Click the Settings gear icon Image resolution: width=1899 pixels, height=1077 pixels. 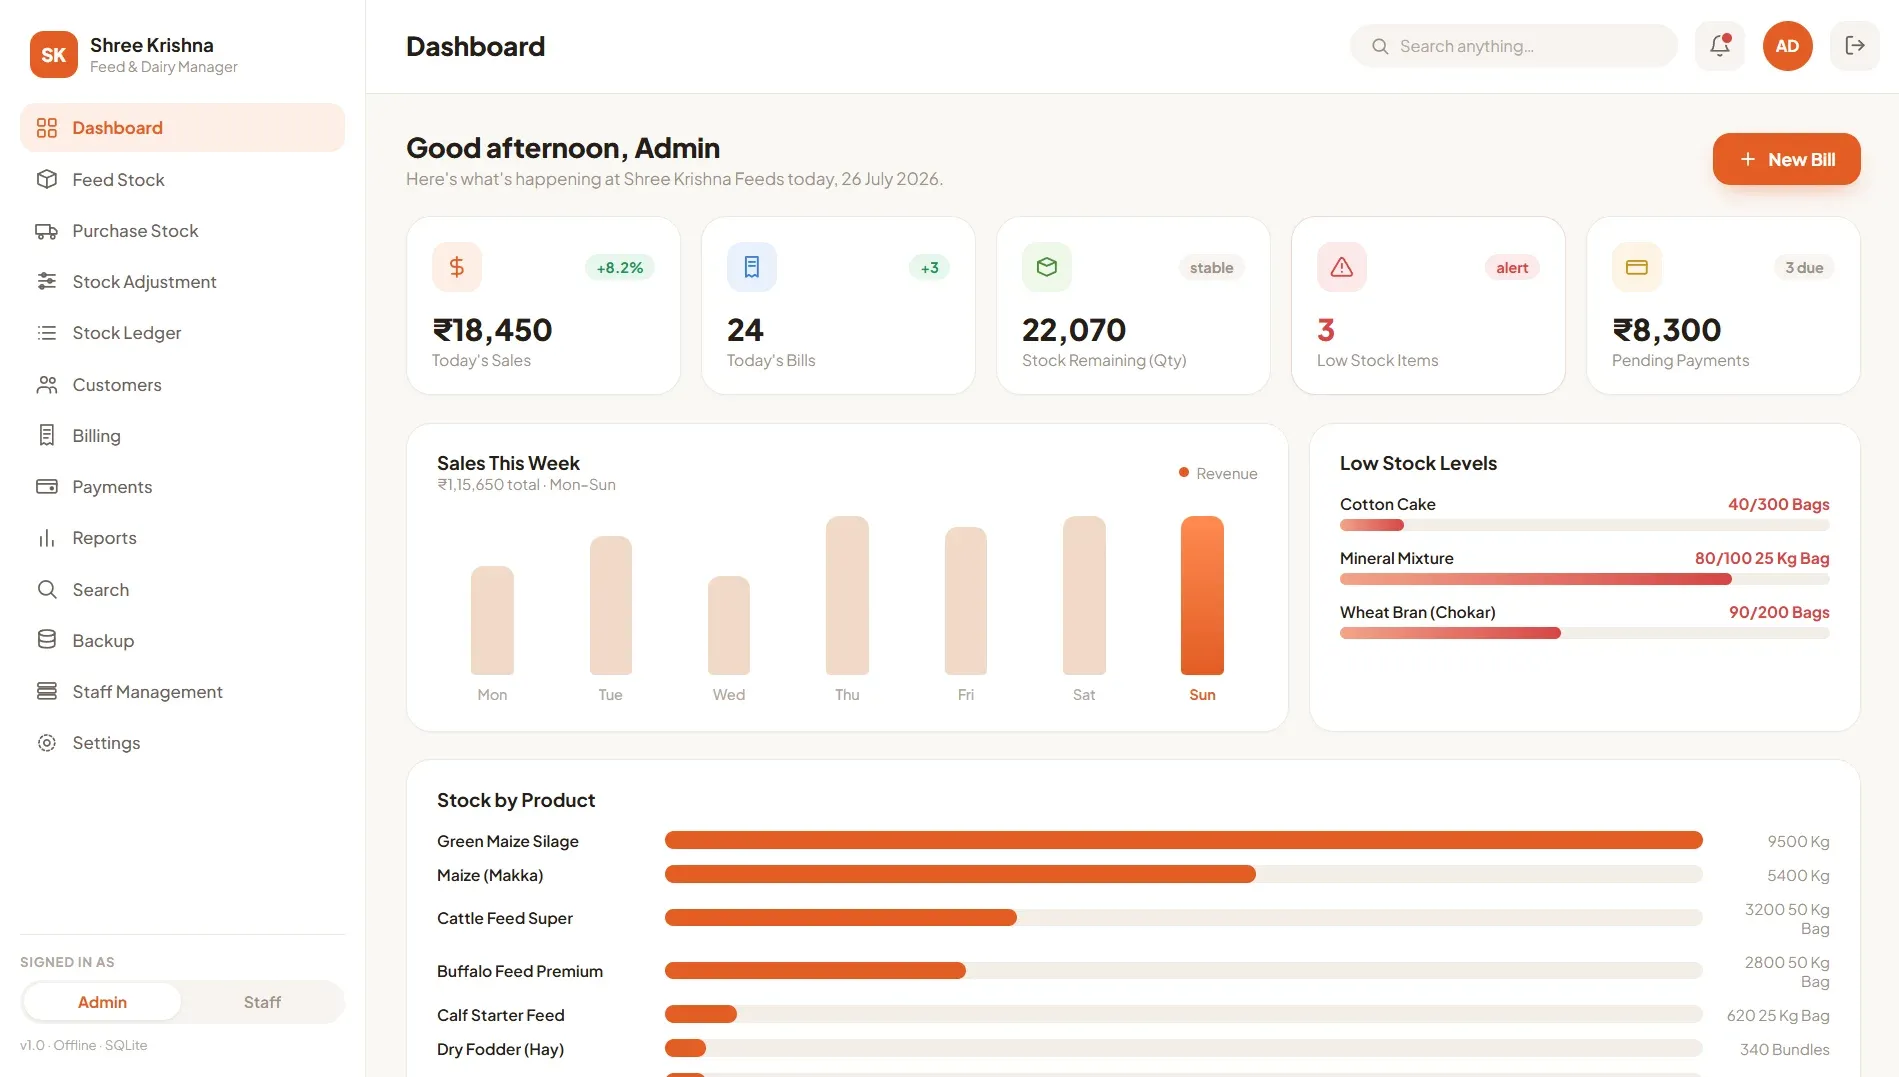point(47,743)
